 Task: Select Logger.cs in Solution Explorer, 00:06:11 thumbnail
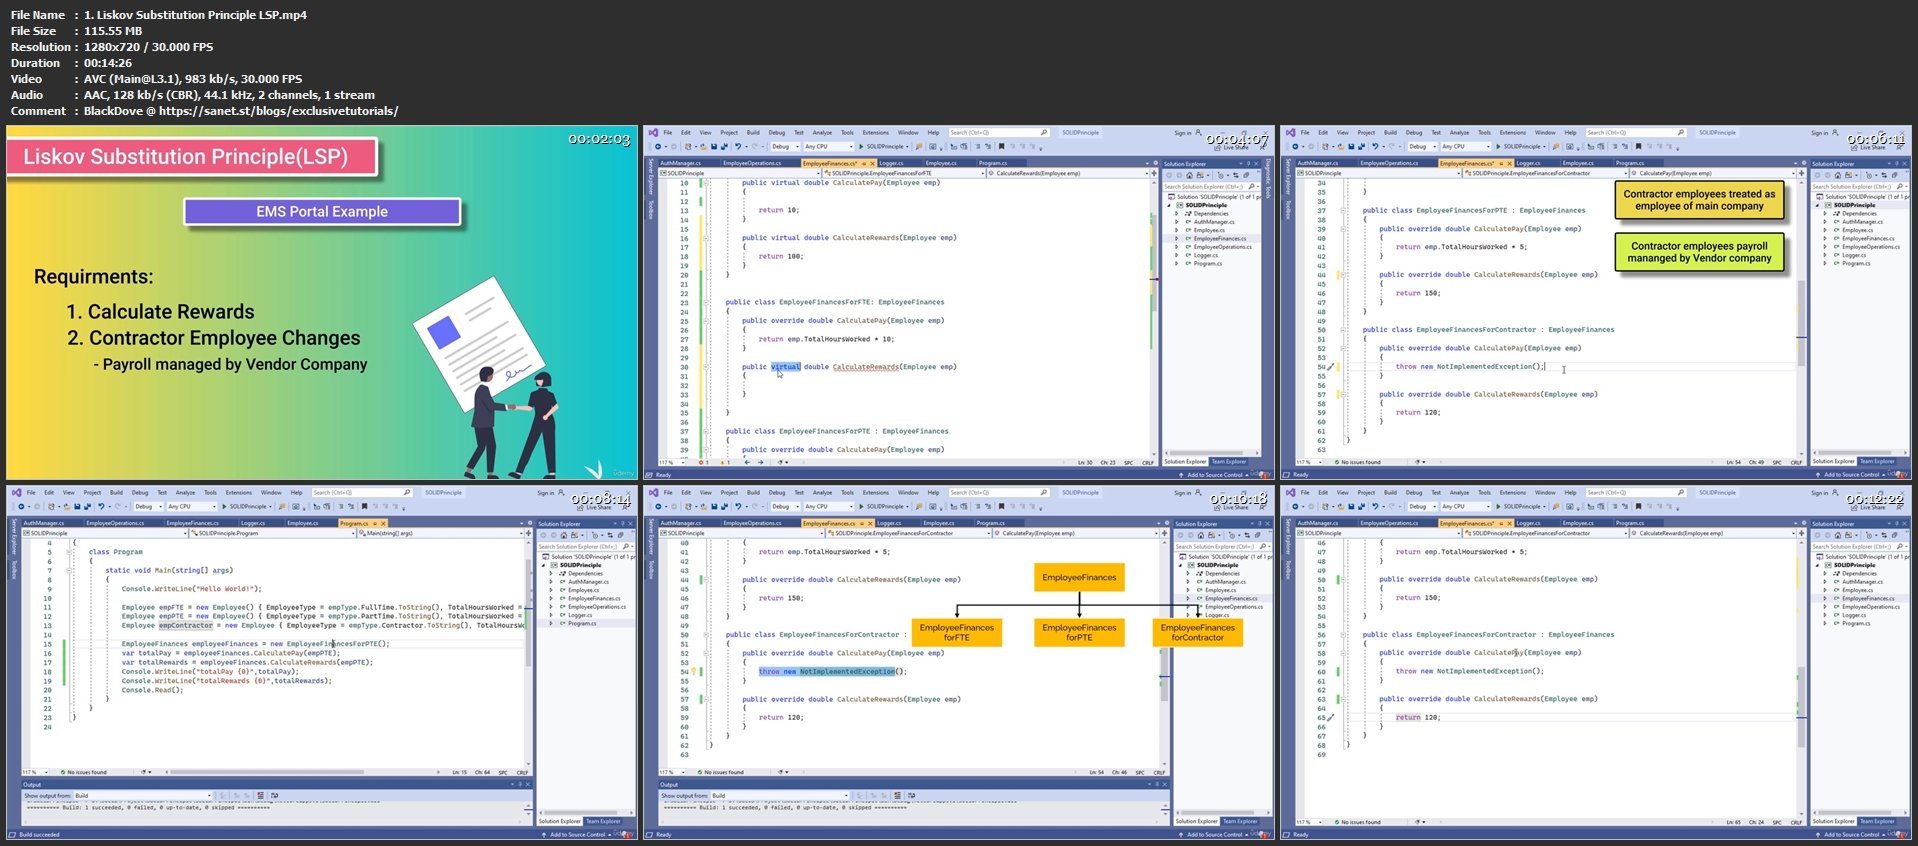pyautogui.click(x=1854, y=255)
